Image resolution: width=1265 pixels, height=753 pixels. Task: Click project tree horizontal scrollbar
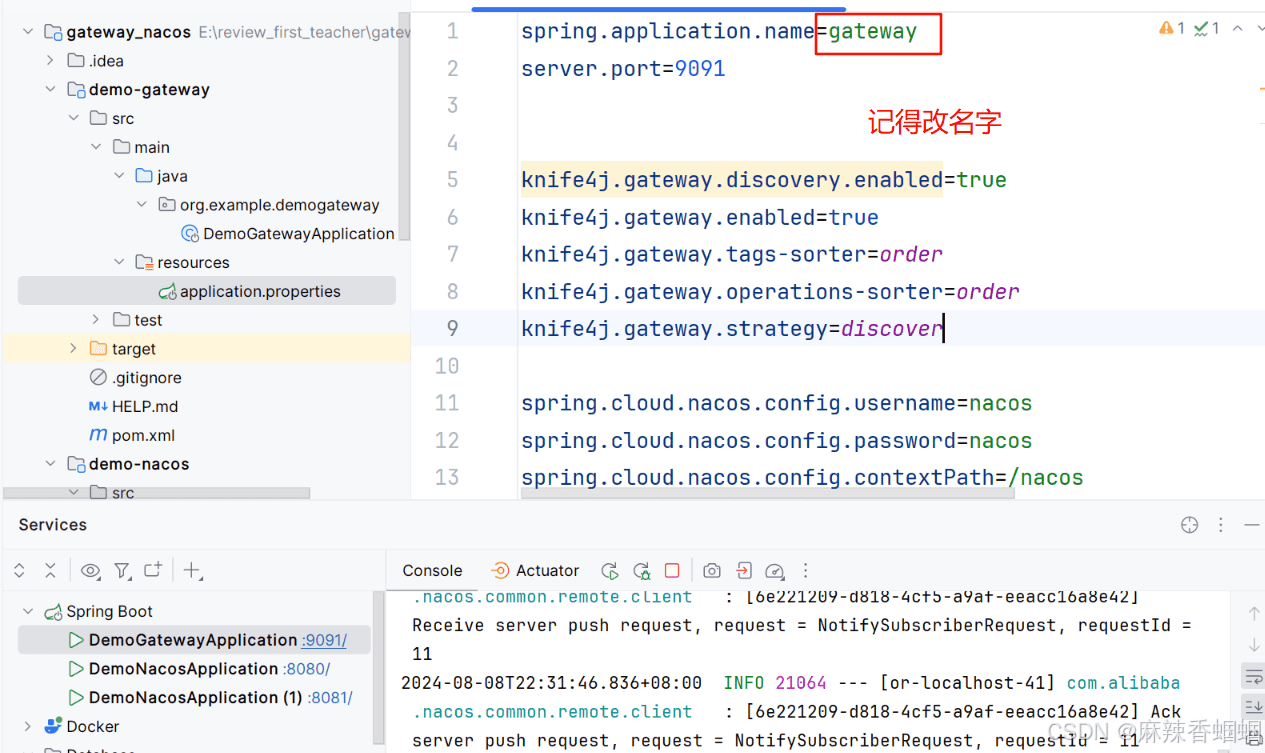pos(157,493)
